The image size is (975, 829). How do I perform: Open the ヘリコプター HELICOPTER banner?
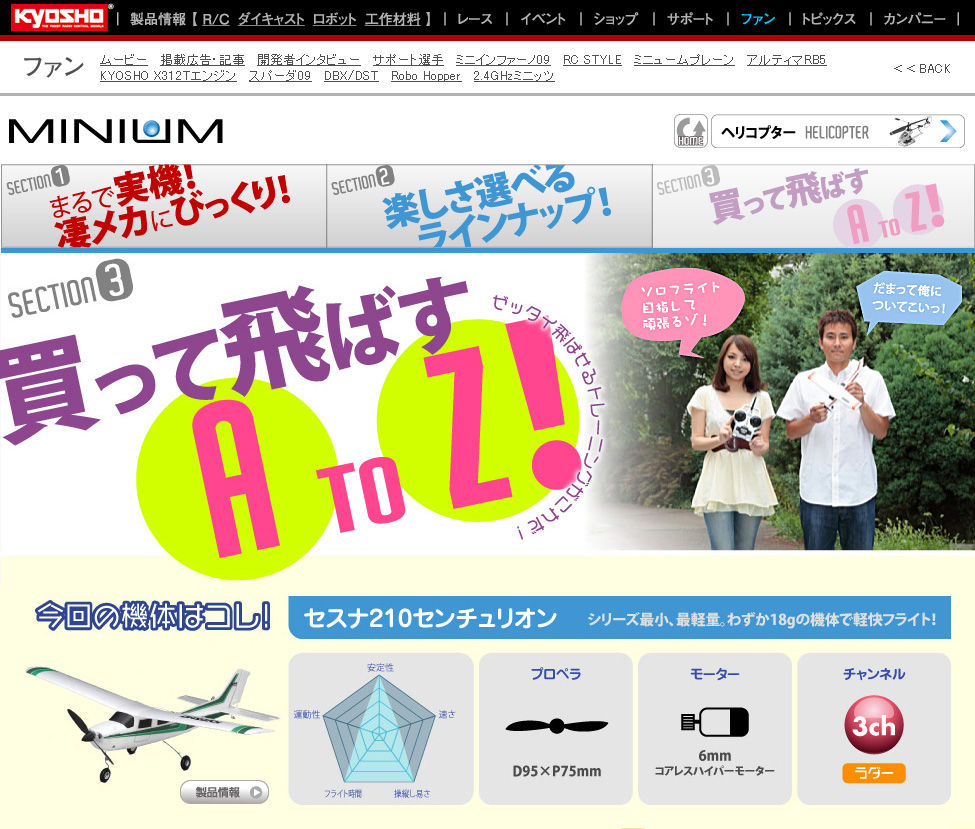838,131
